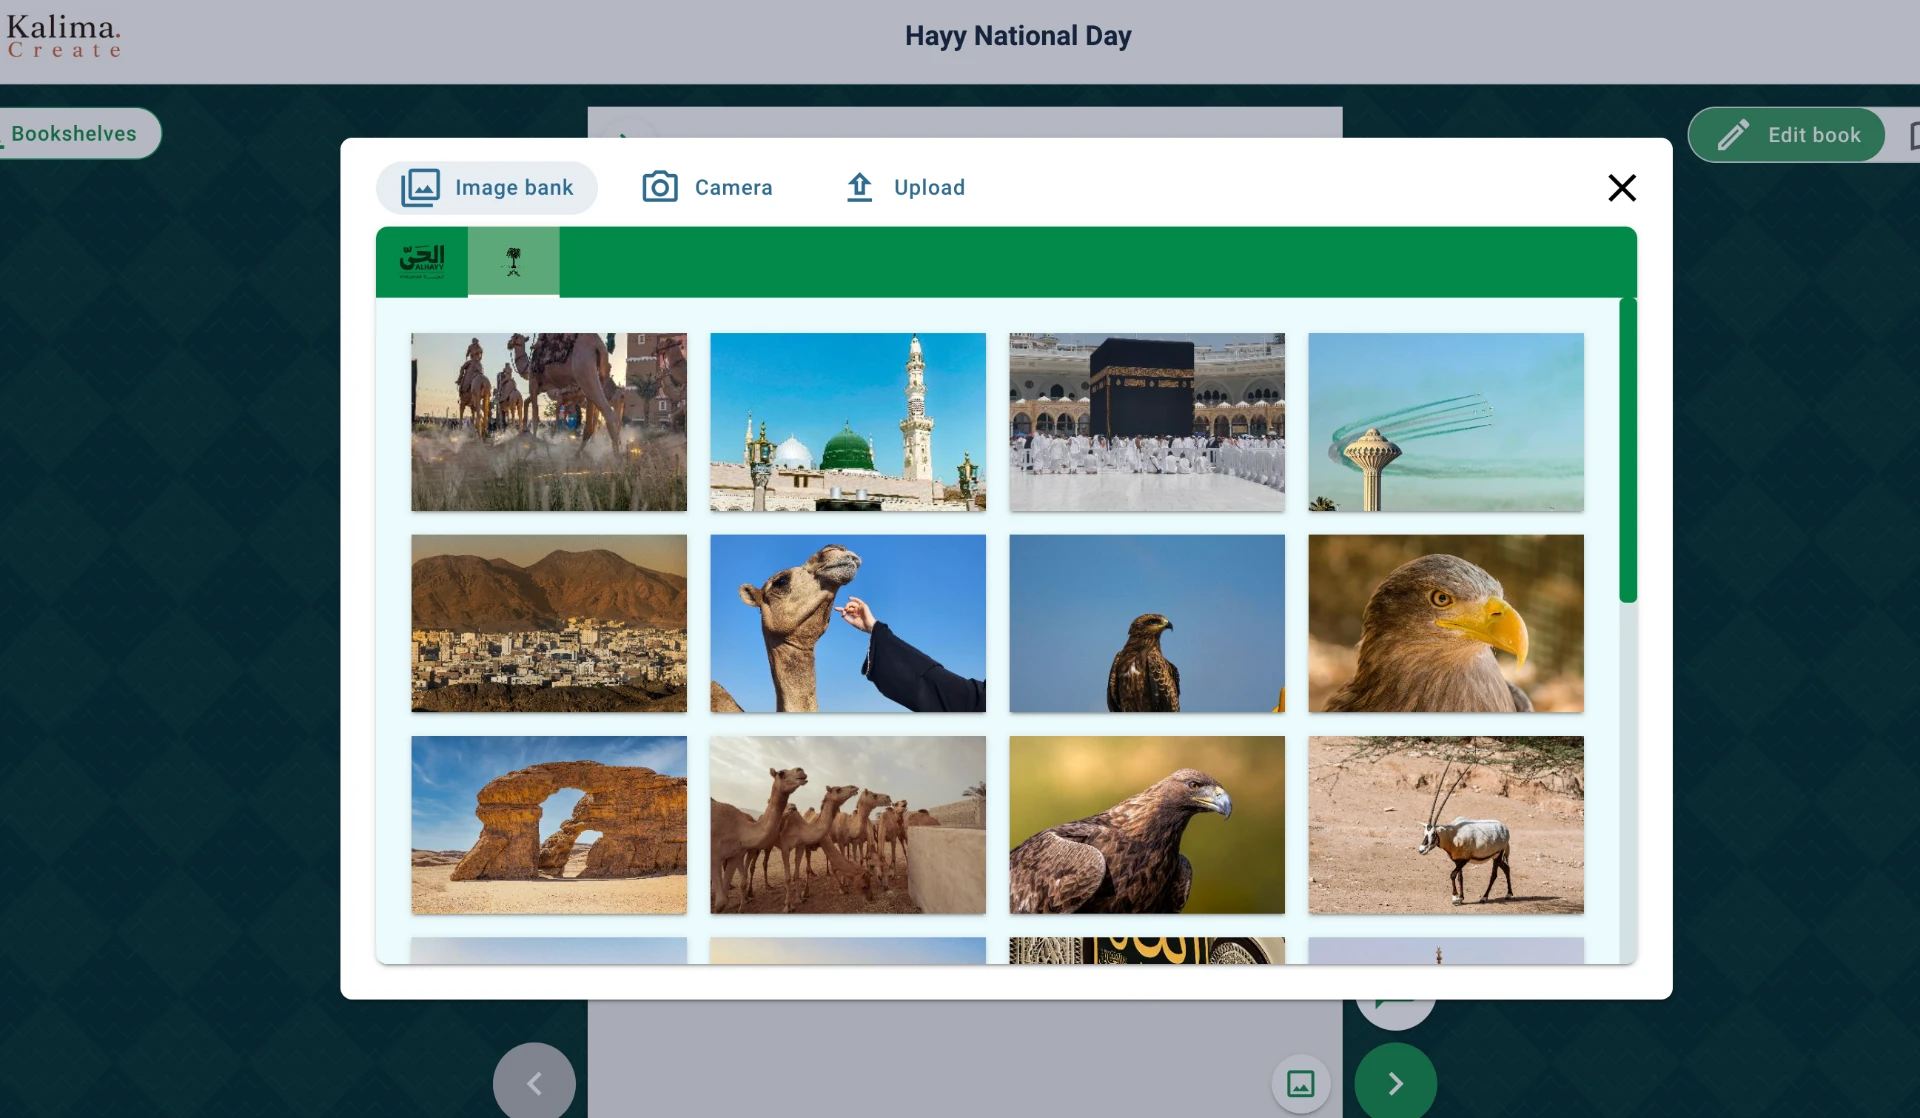Click the pencil icon on Edit book
Viewport: 1920px width, 1118px height.
[1733, 135]
